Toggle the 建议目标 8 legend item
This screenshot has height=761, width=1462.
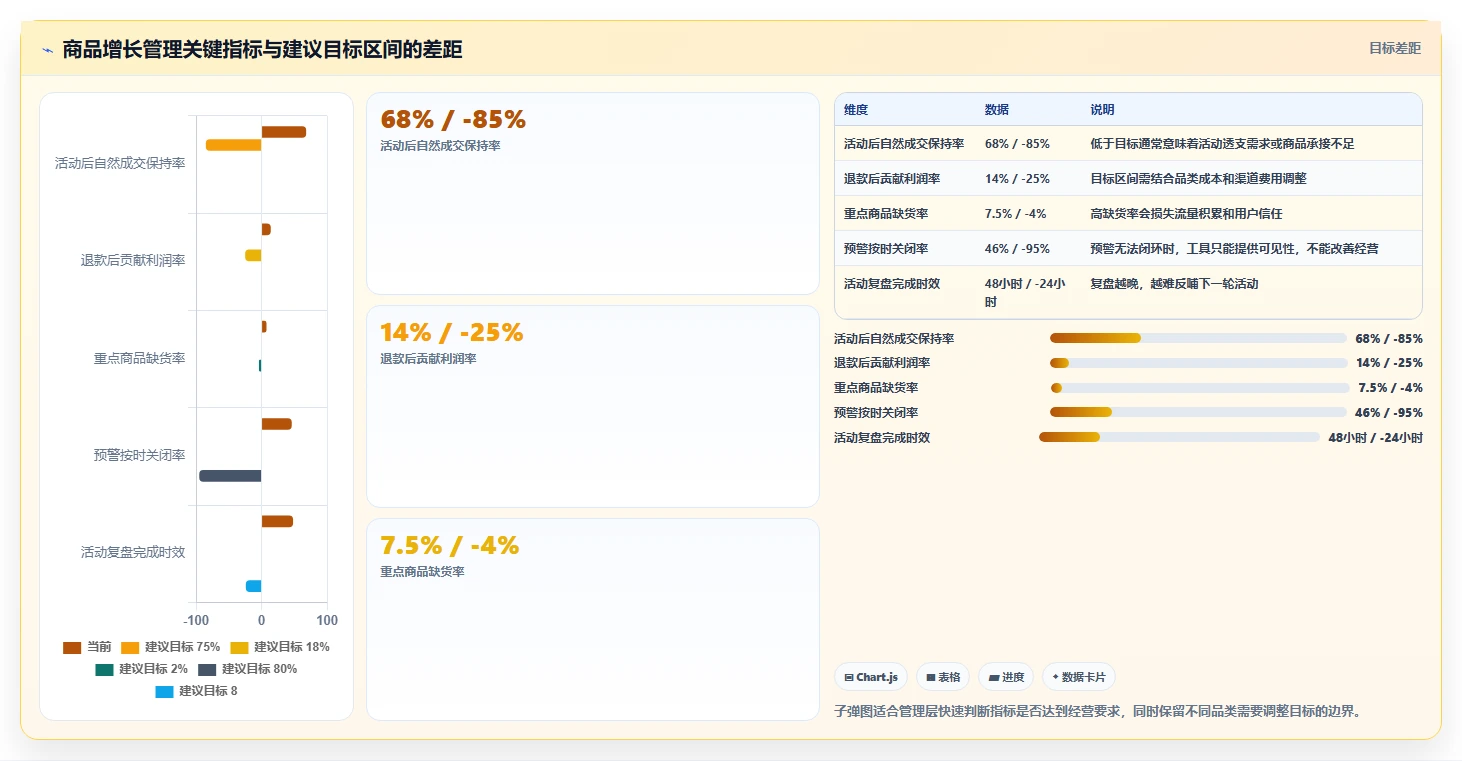coord(196,691)
